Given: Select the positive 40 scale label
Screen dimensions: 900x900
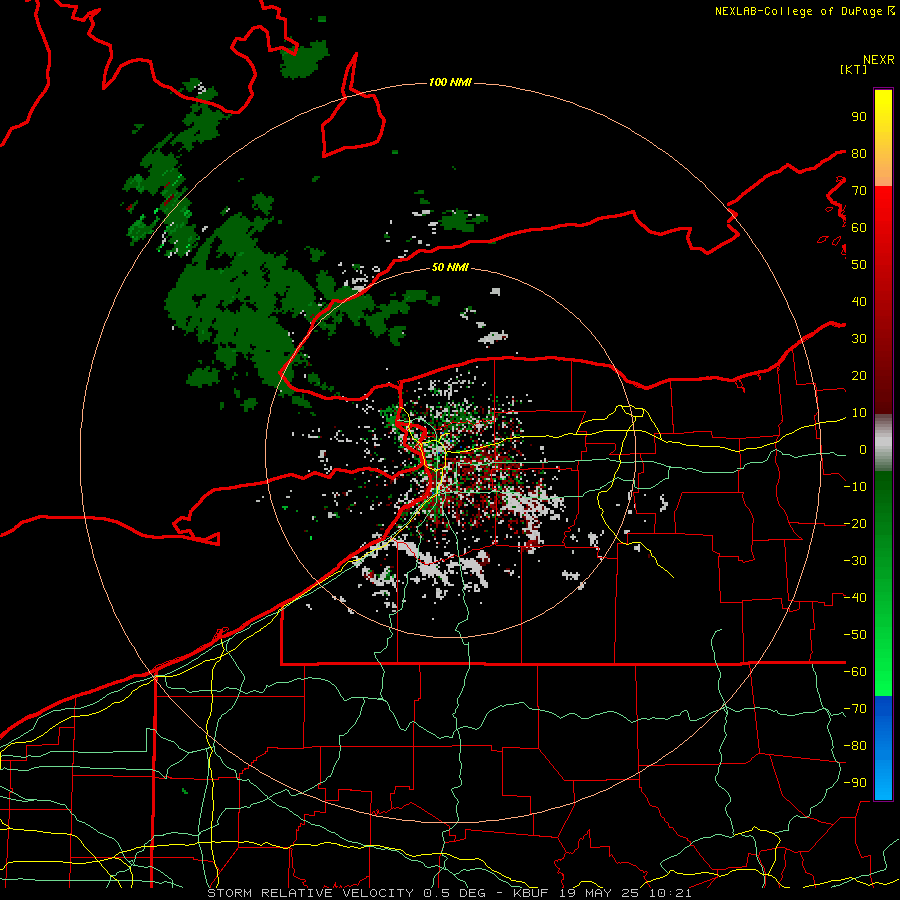Looking at the screenshot, I should pyautogui.click(x=859, y=301).
